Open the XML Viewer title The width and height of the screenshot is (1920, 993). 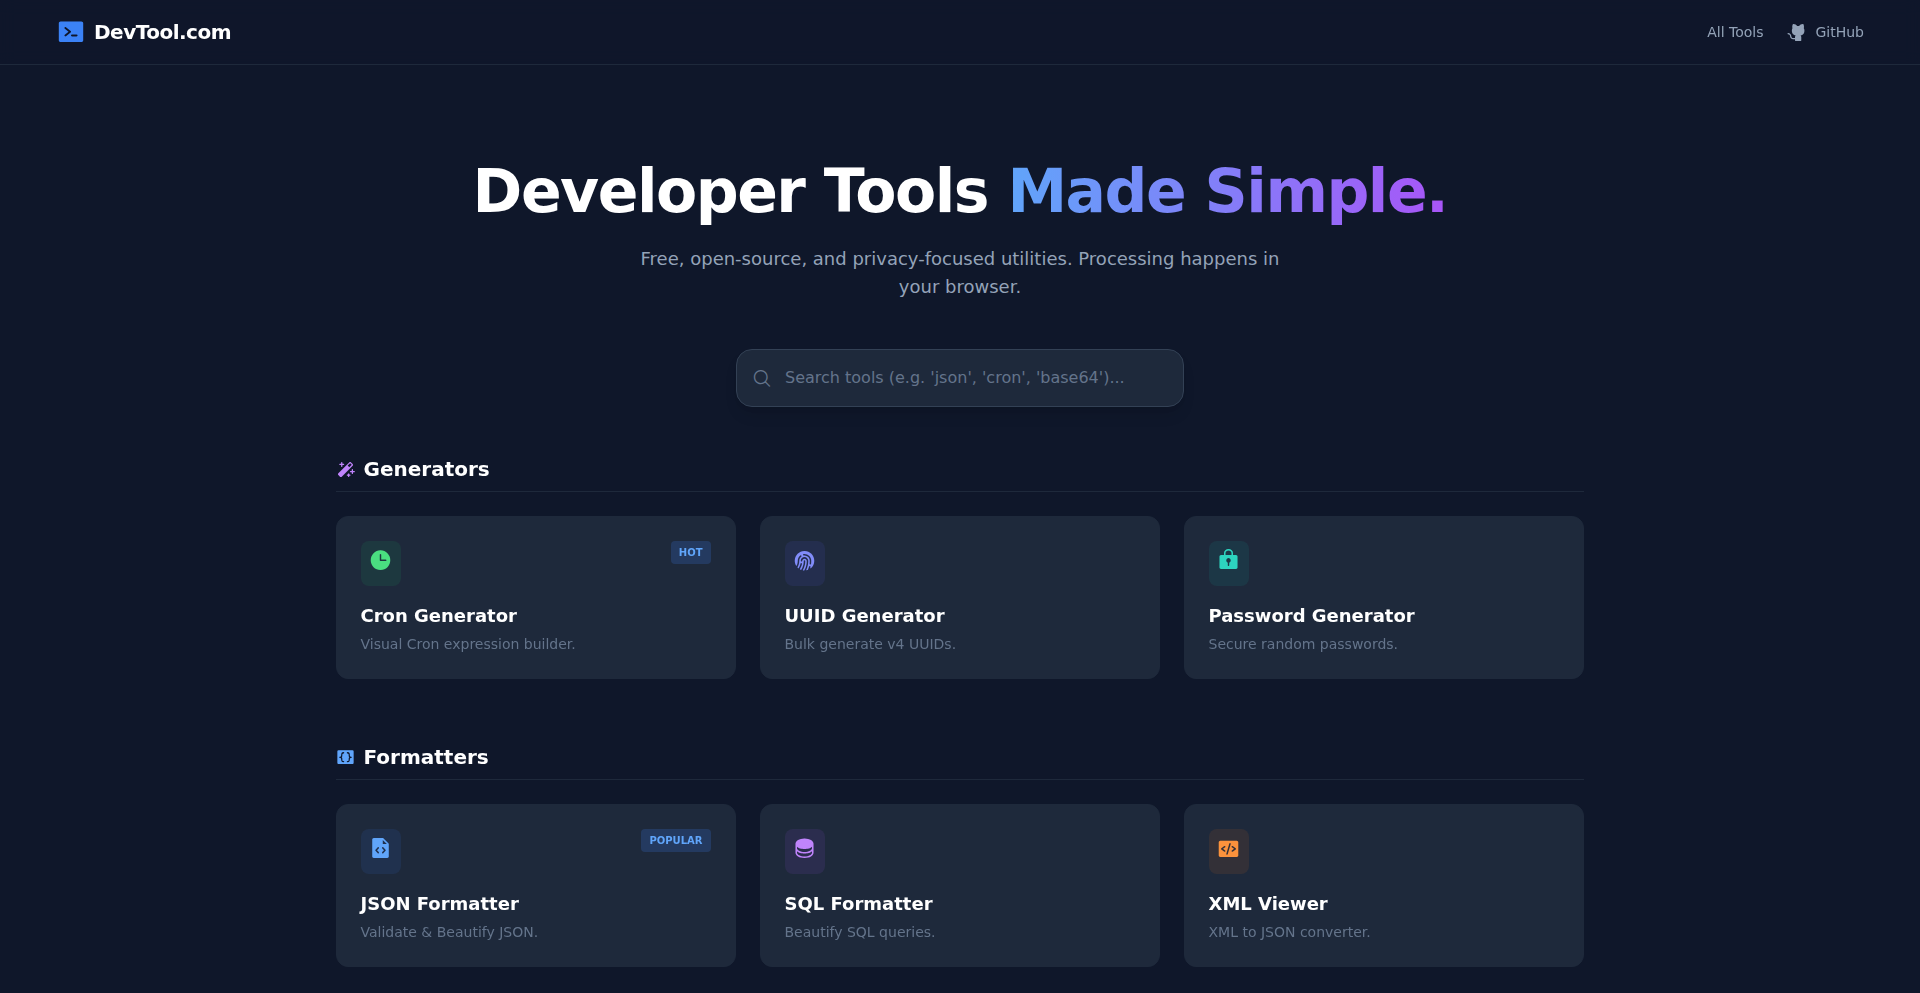(x=1268, y=904)
